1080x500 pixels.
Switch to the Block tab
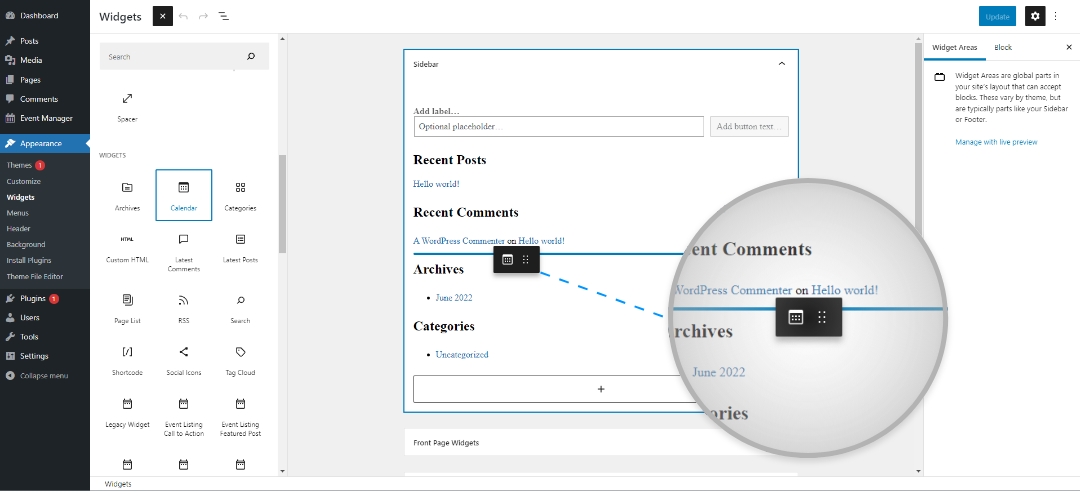1002,47
